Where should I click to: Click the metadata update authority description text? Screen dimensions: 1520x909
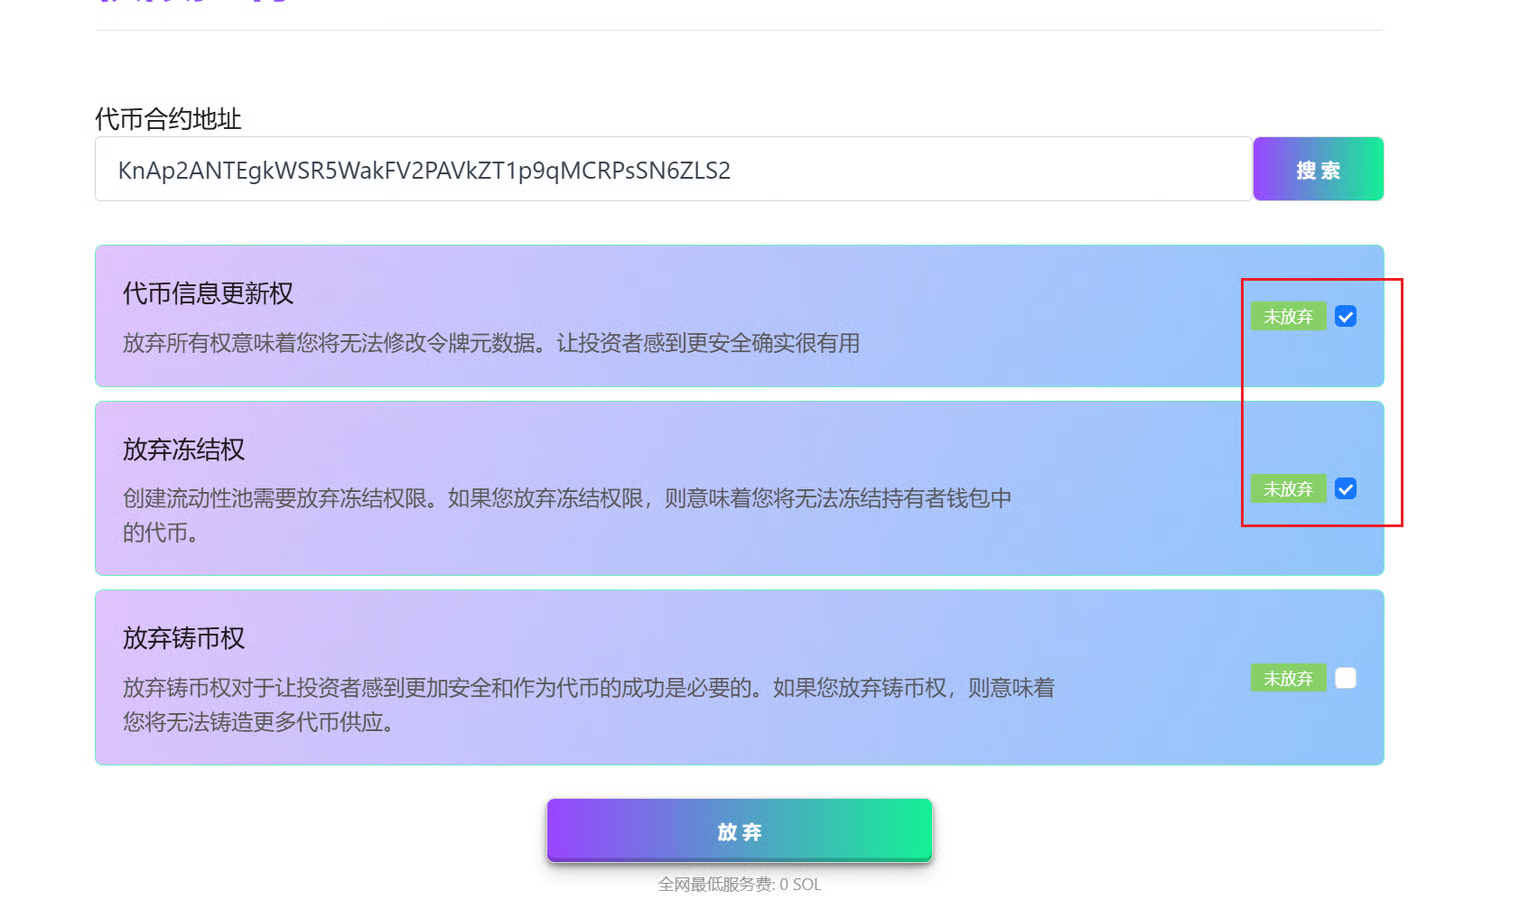pyautogui.click(x=491, y=343)
